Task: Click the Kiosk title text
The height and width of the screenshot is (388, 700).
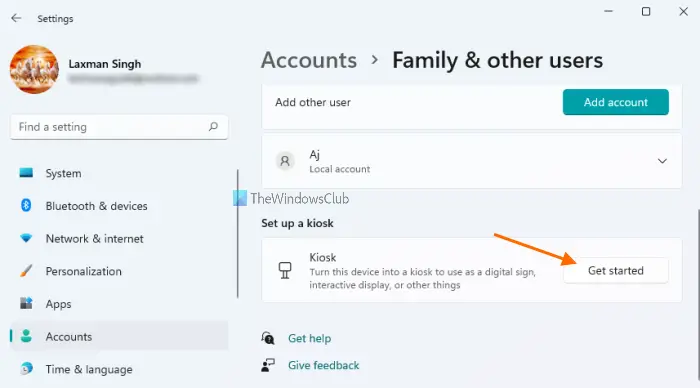Action: coord(323,258)
